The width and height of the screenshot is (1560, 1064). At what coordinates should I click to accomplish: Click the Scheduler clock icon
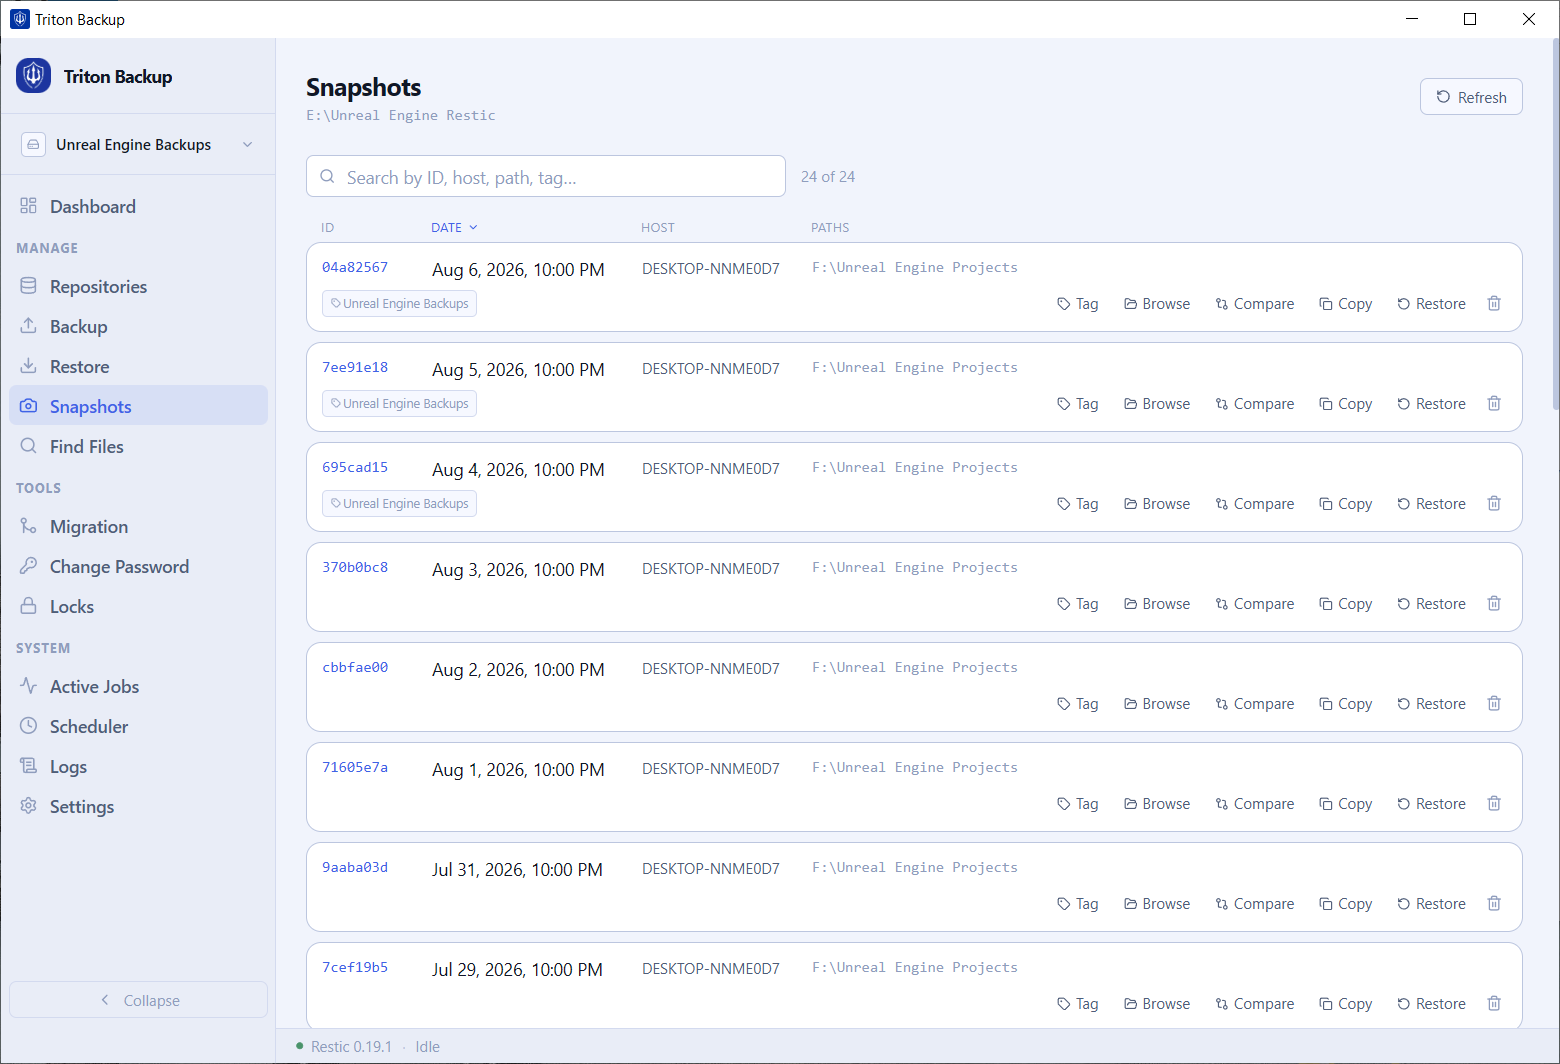click(x=28, y=726)
